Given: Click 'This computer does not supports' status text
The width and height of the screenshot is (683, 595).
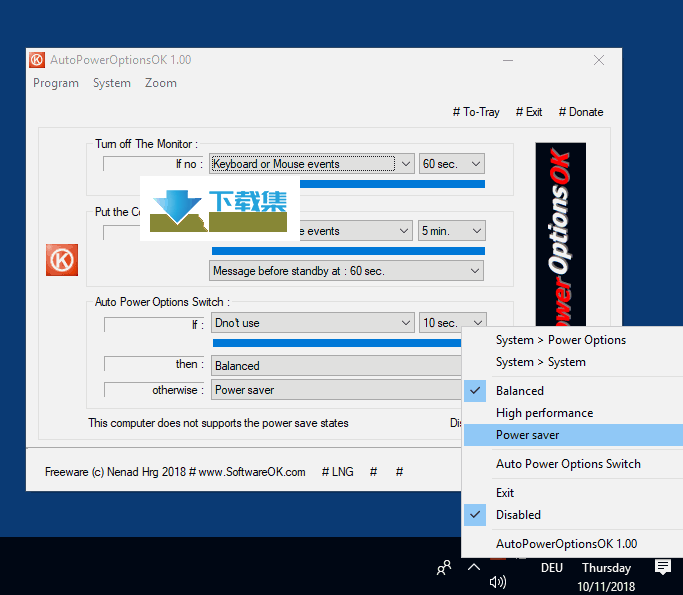Looking at the screenshot, I should [x=218, y=423].
